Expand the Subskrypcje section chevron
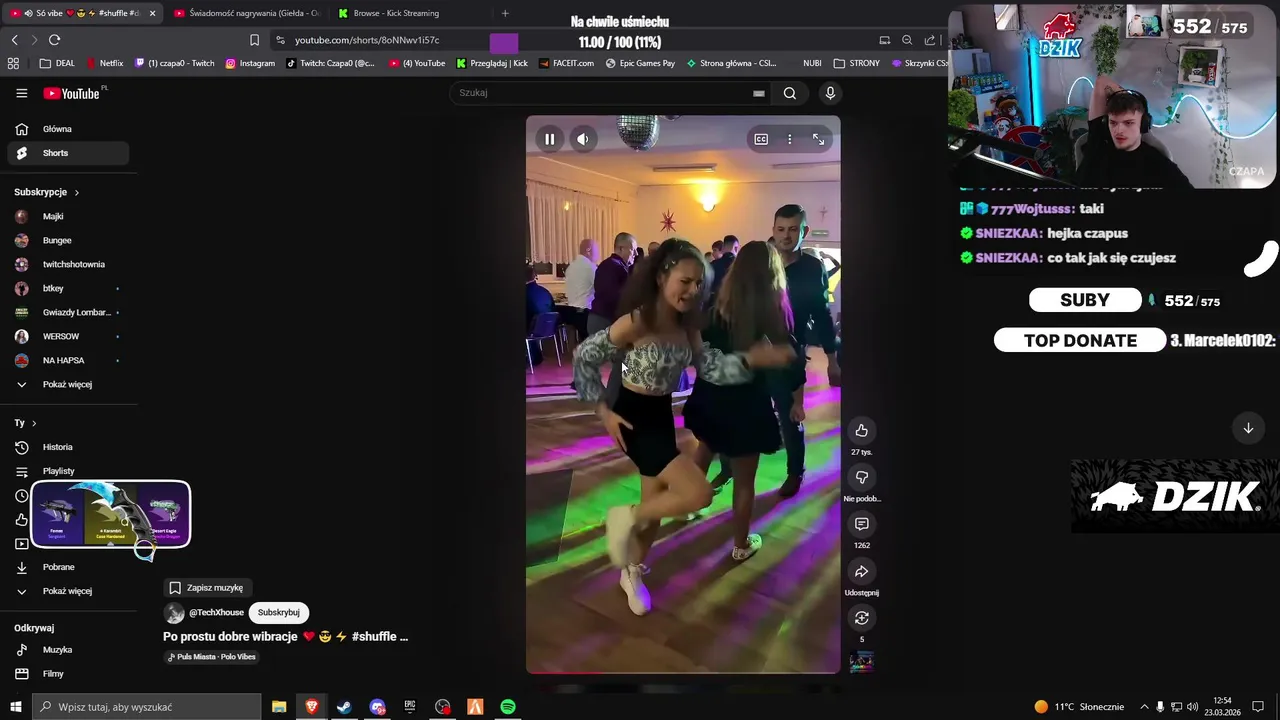 point(76,192)
